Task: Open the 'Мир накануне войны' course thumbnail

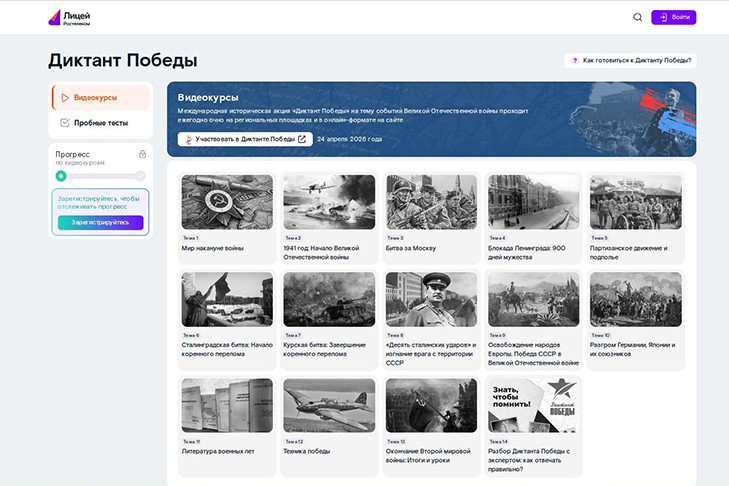Action: click(x=227, y=203)
